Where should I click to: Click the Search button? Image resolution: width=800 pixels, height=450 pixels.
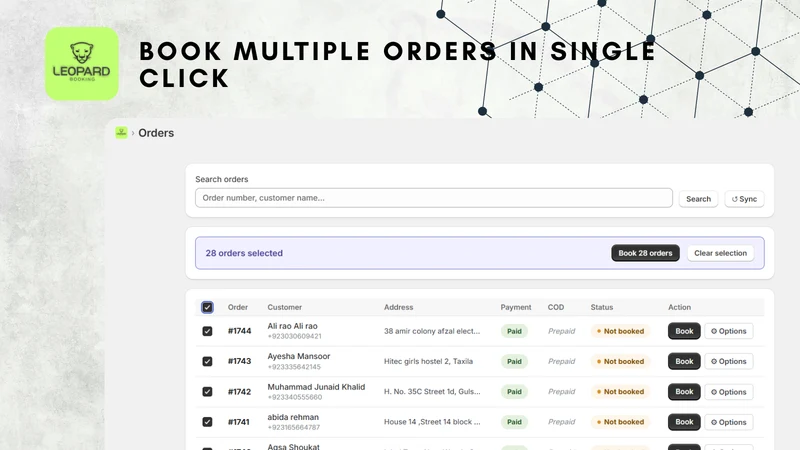click(x=698, y=199)
